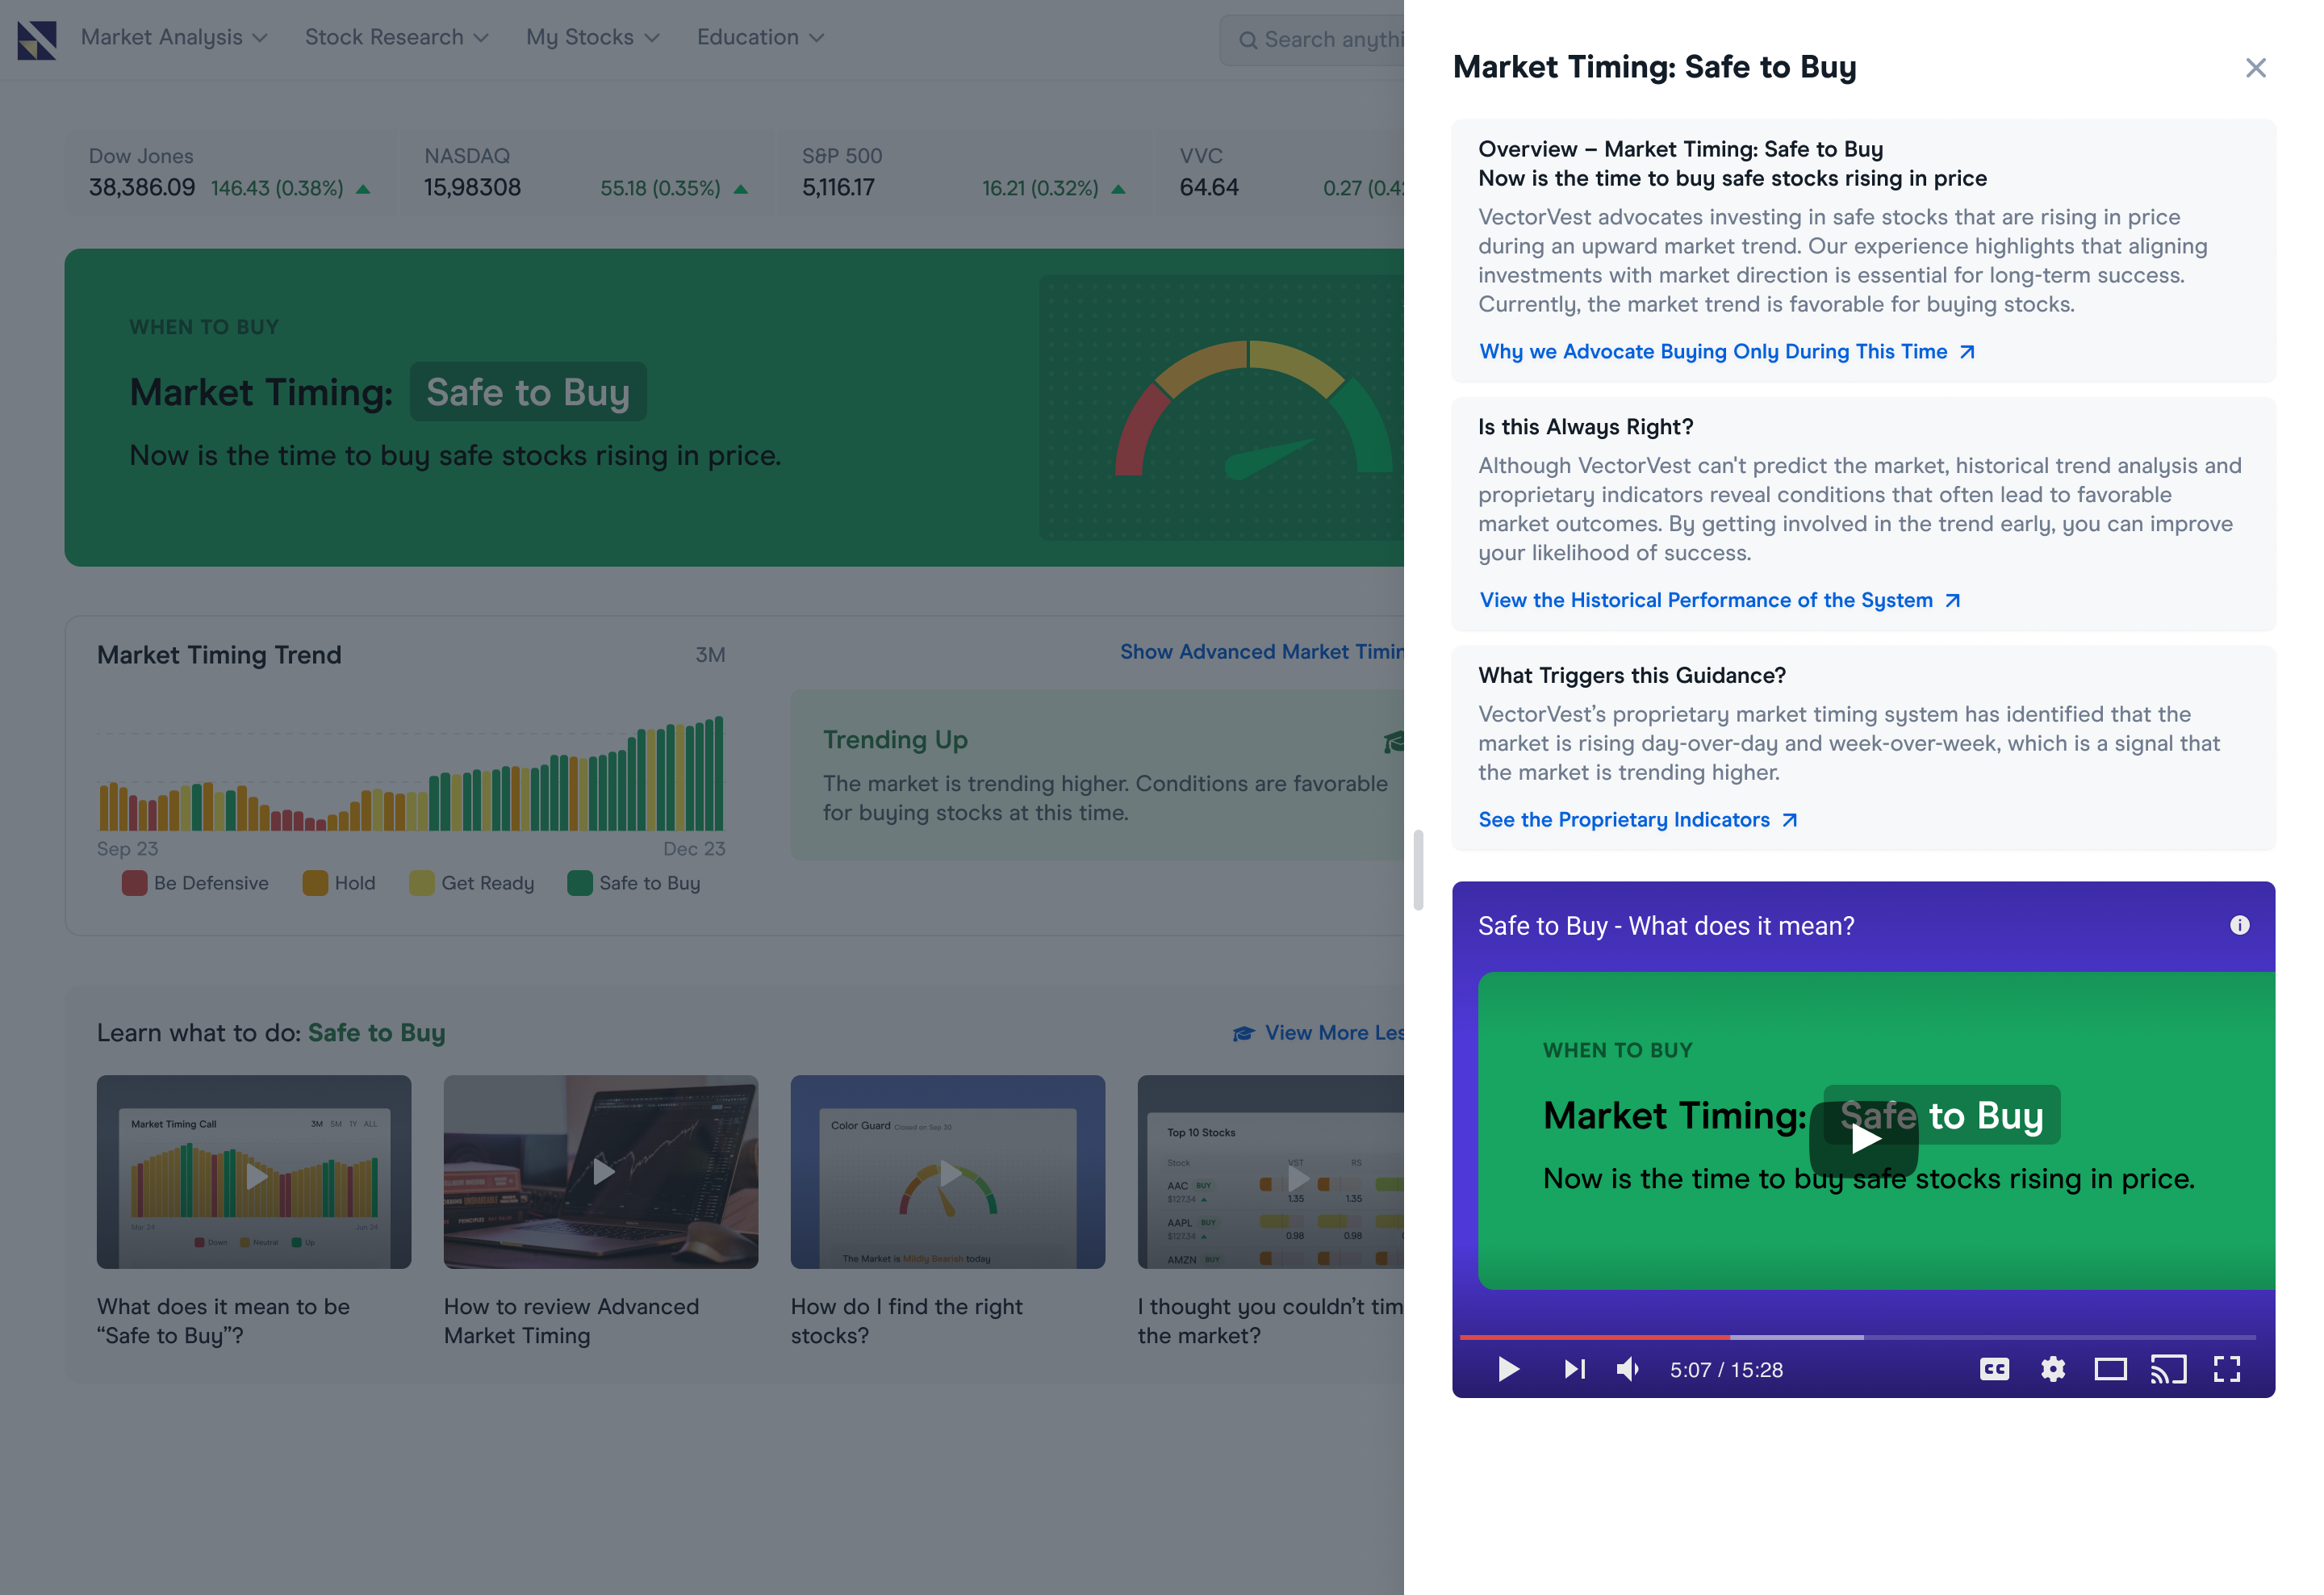Open the My Stocks menu

pyautogui.click(x=592, y=37)
